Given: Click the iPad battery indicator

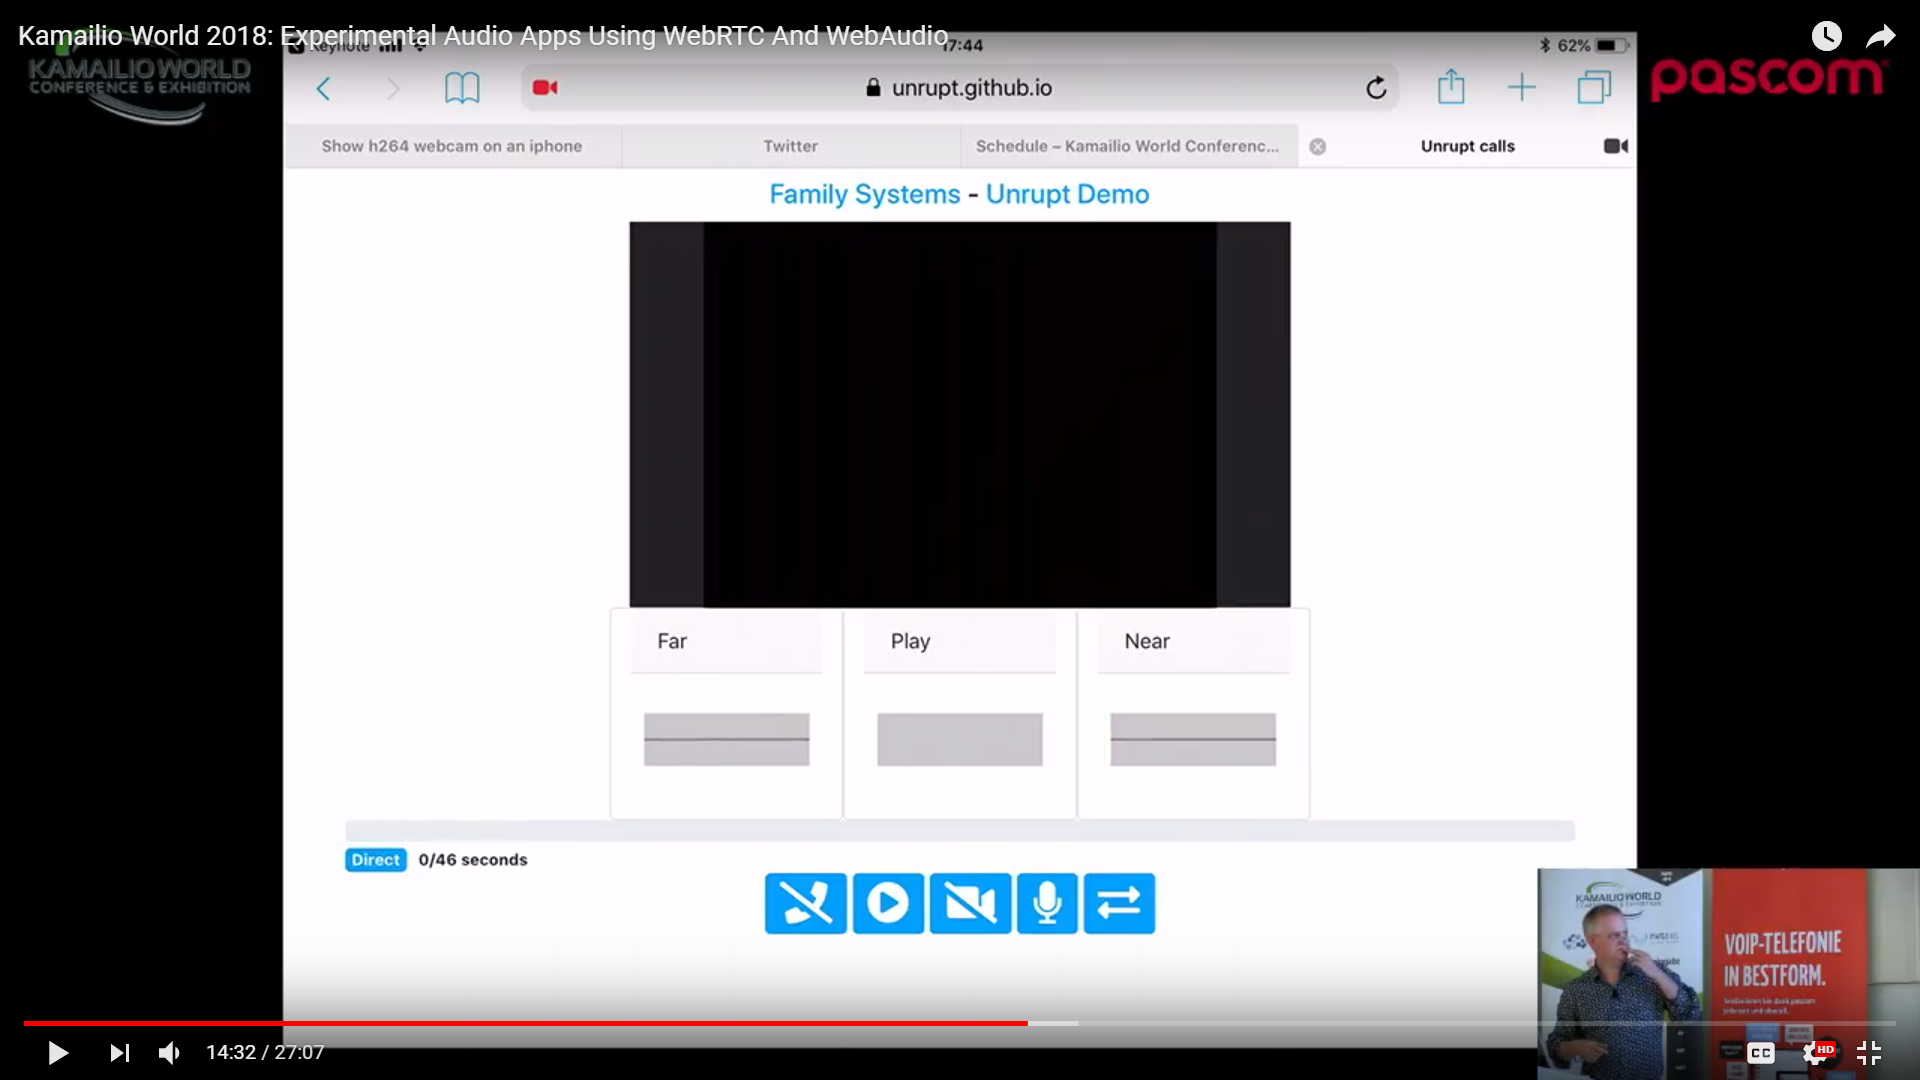Looking at the screenshot, I should tap(1612, 45).
